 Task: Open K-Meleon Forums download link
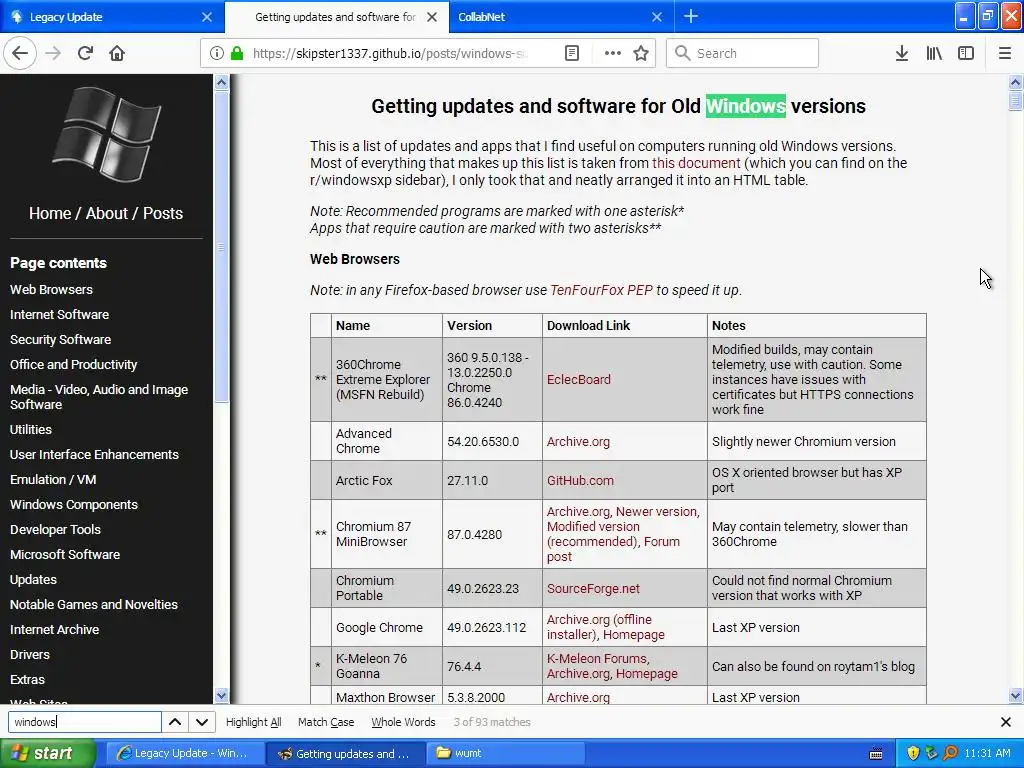tap(597, 658)
